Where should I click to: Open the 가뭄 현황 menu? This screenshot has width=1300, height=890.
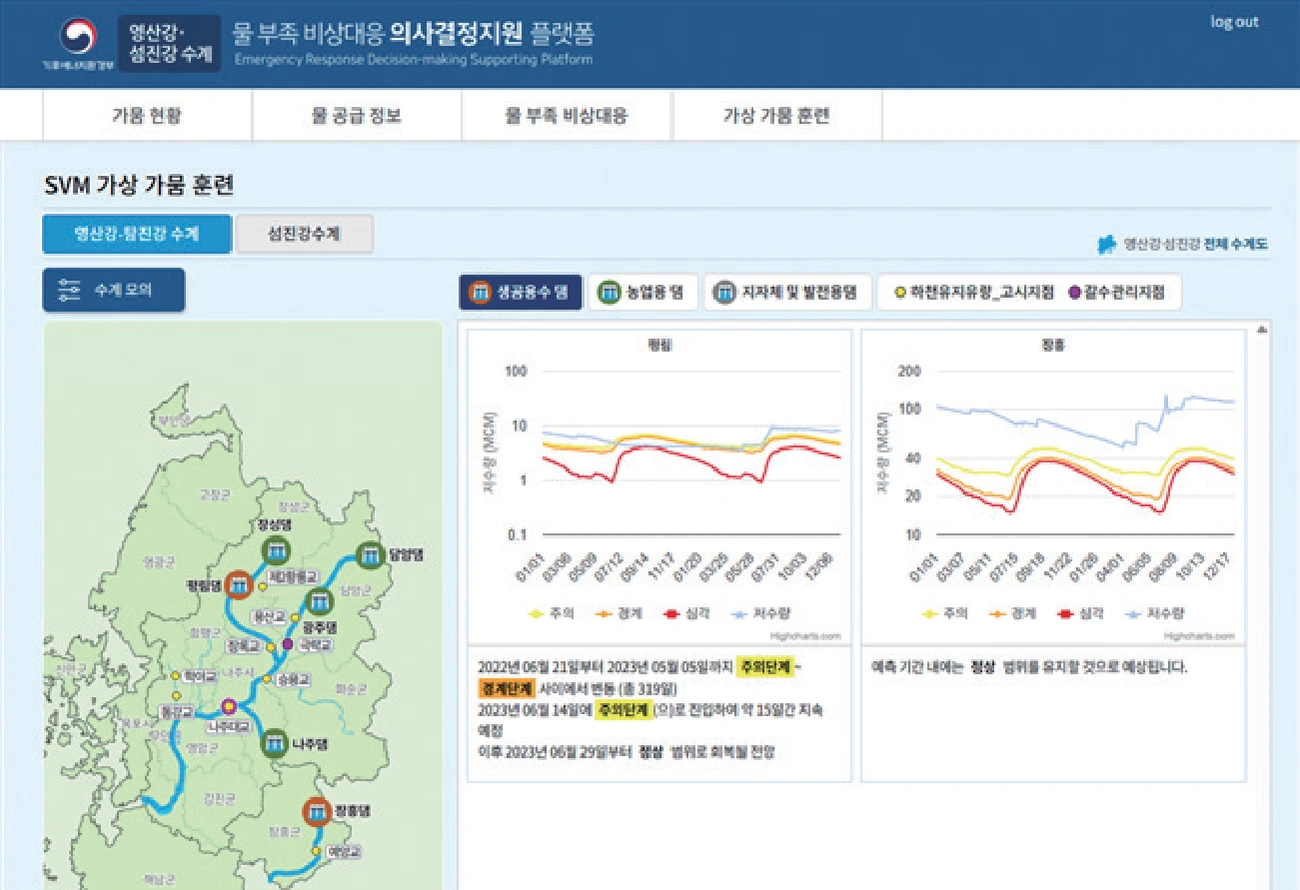click(x=147, y=116)
